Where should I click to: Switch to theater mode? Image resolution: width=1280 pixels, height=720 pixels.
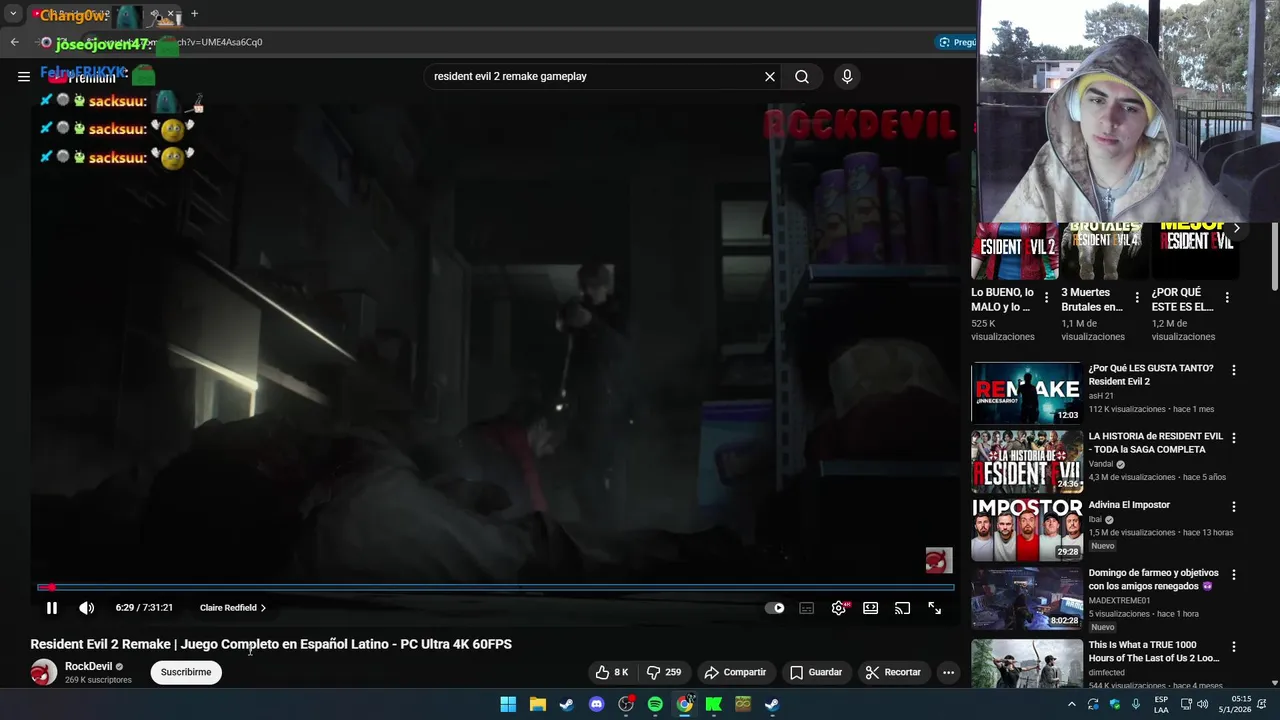click(871, 608)
